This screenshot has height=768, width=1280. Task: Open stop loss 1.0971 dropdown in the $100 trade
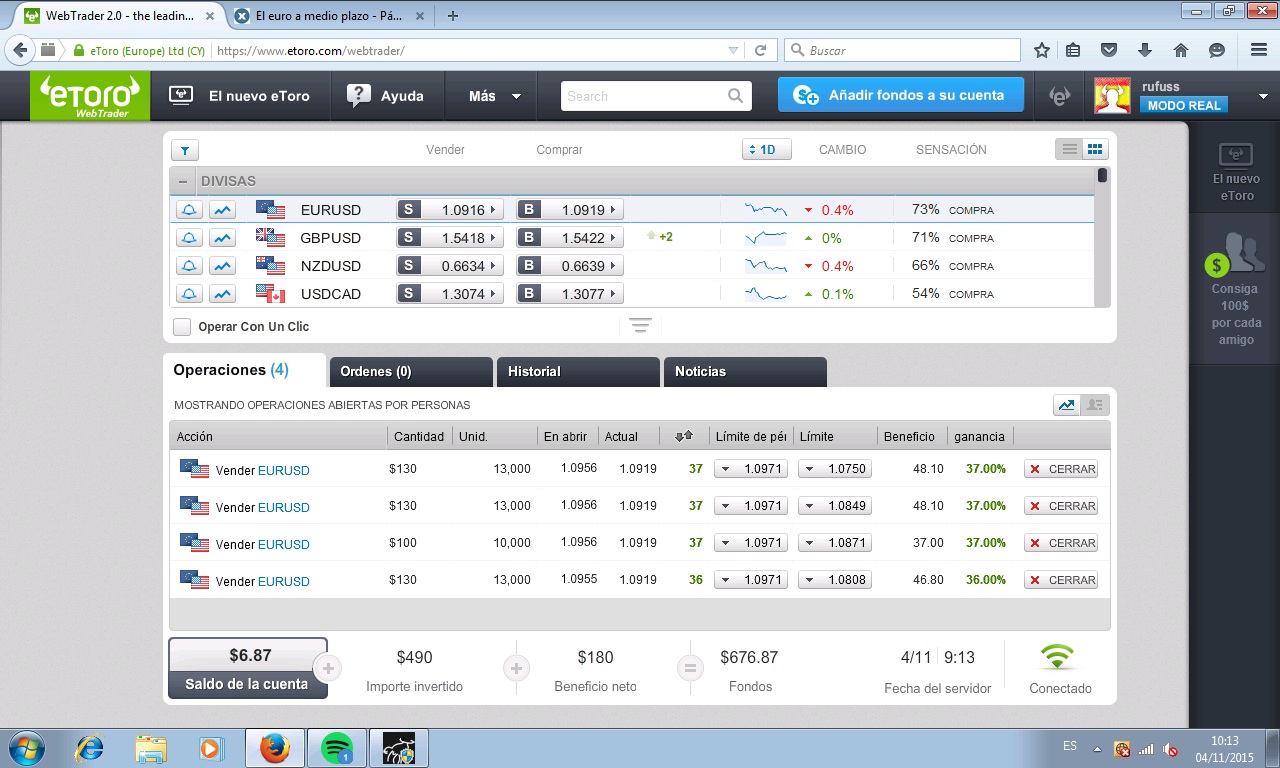coord(751,543)
